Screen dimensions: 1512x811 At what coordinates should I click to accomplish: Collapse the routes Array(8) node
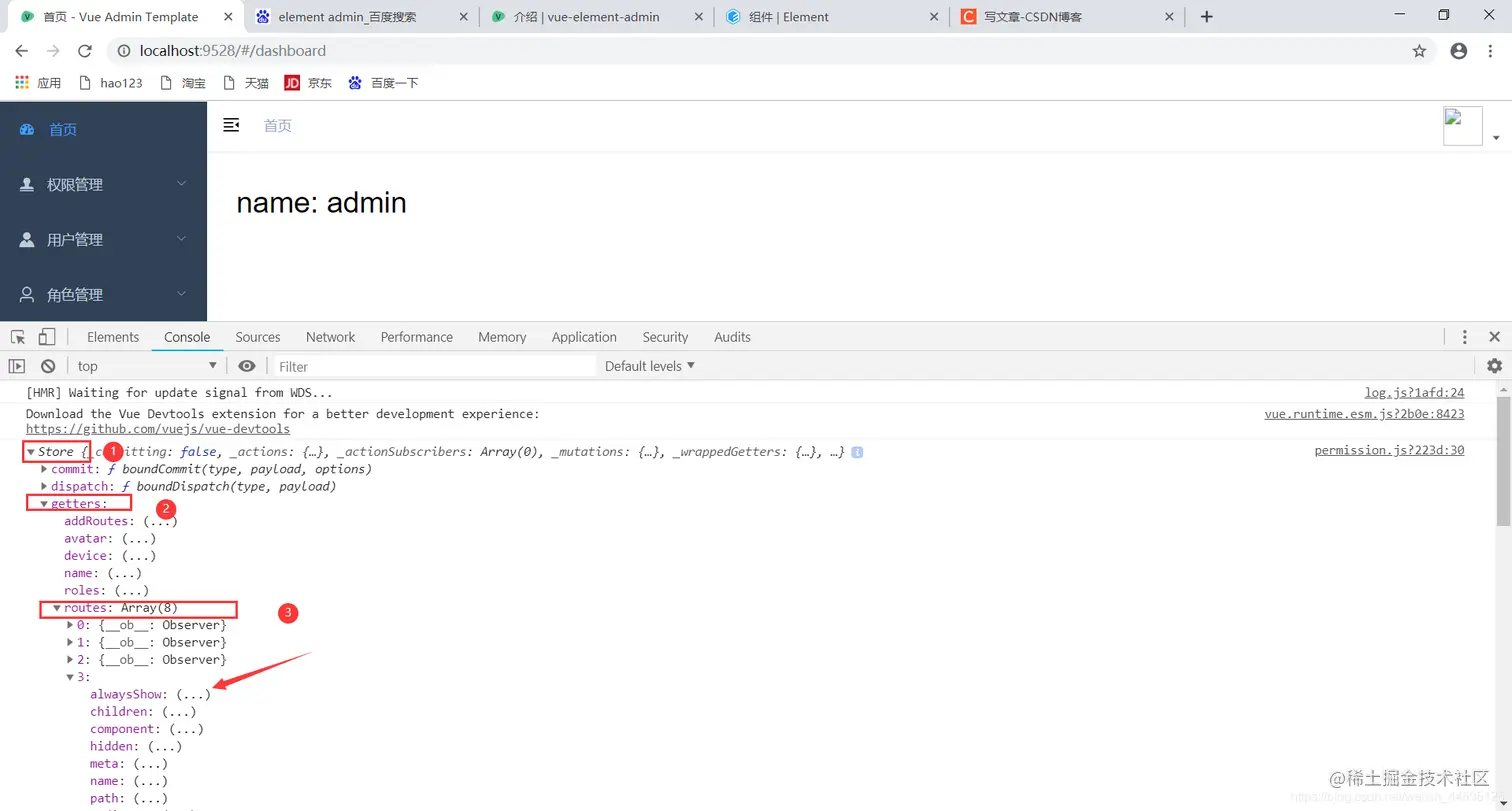(57, 608)
